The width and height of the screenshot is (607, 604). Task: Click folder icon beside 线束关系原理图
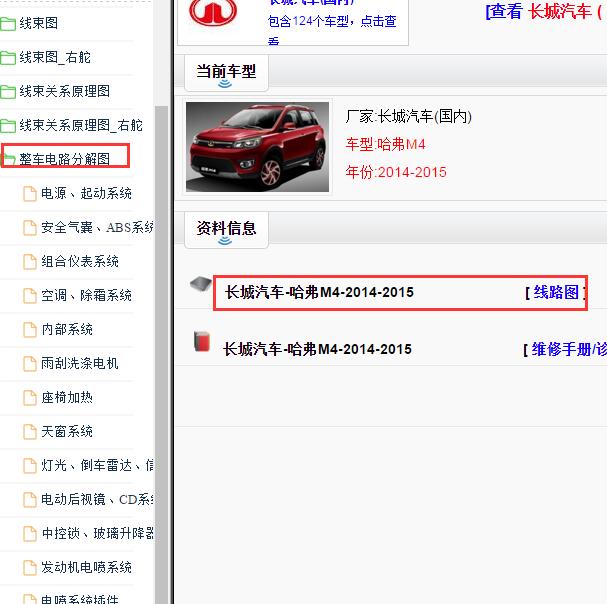[x=8, y=92]
